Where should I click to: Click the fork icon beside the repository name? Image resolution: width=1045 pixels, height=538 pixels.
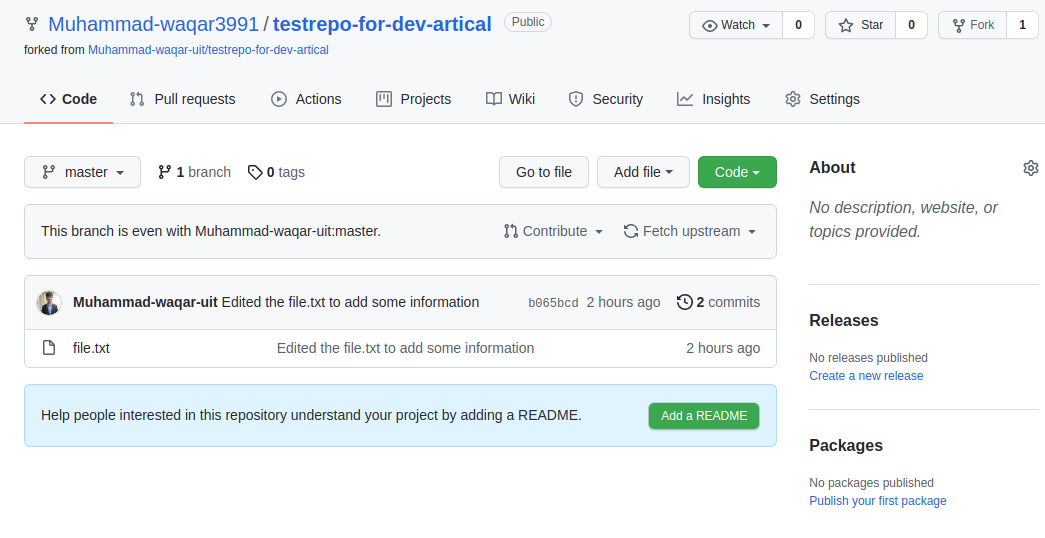(x=31, y=25)
